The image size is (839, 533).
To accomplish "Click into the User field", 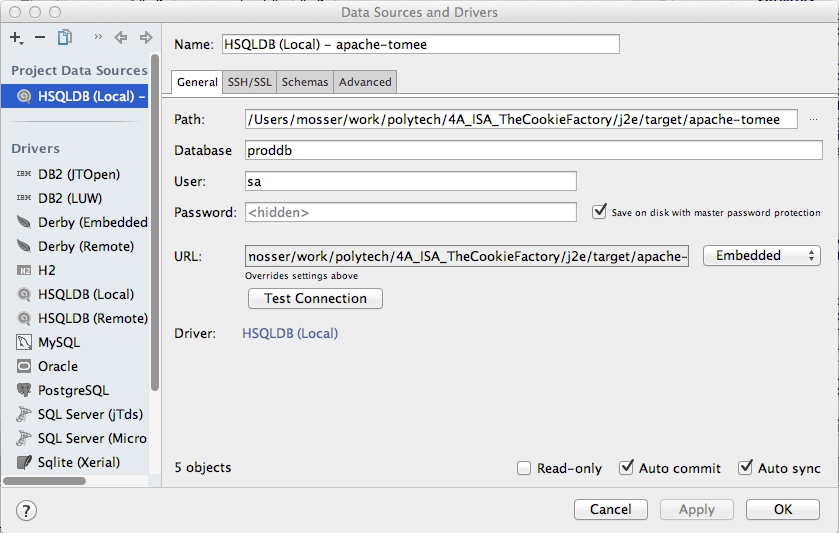I will [411, 181].
